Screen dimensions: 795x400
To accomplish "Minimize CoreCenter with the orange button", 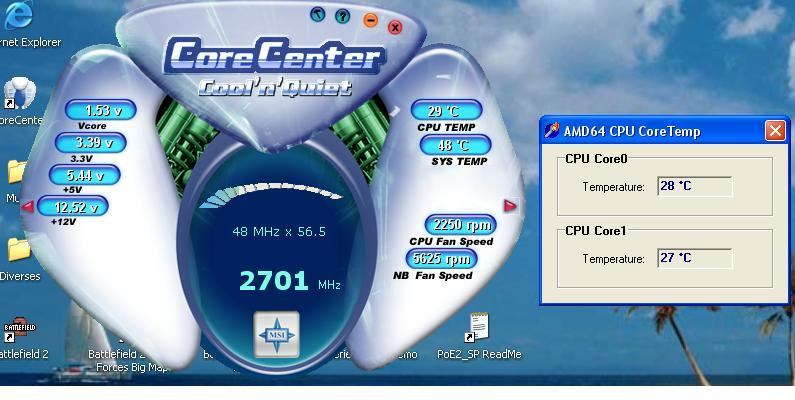I will tap(371, 21).
